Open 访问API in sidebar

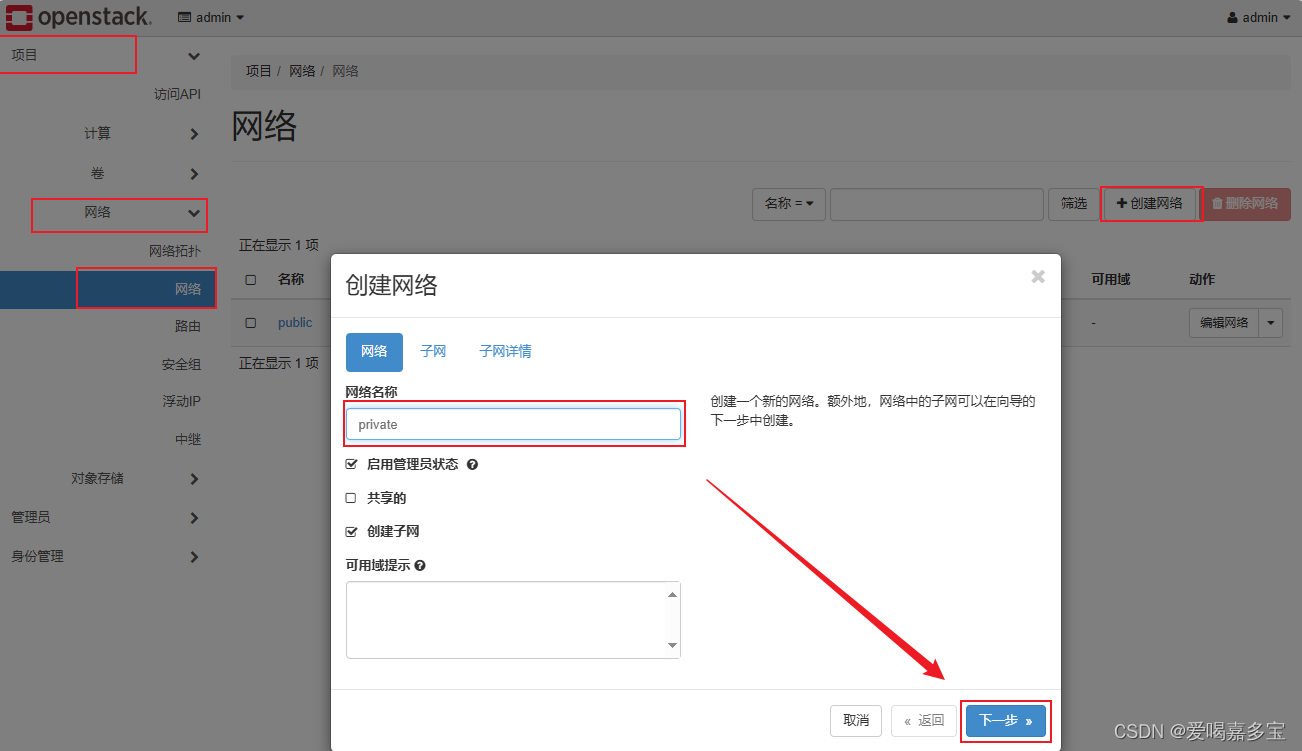(x=177, y=94)
